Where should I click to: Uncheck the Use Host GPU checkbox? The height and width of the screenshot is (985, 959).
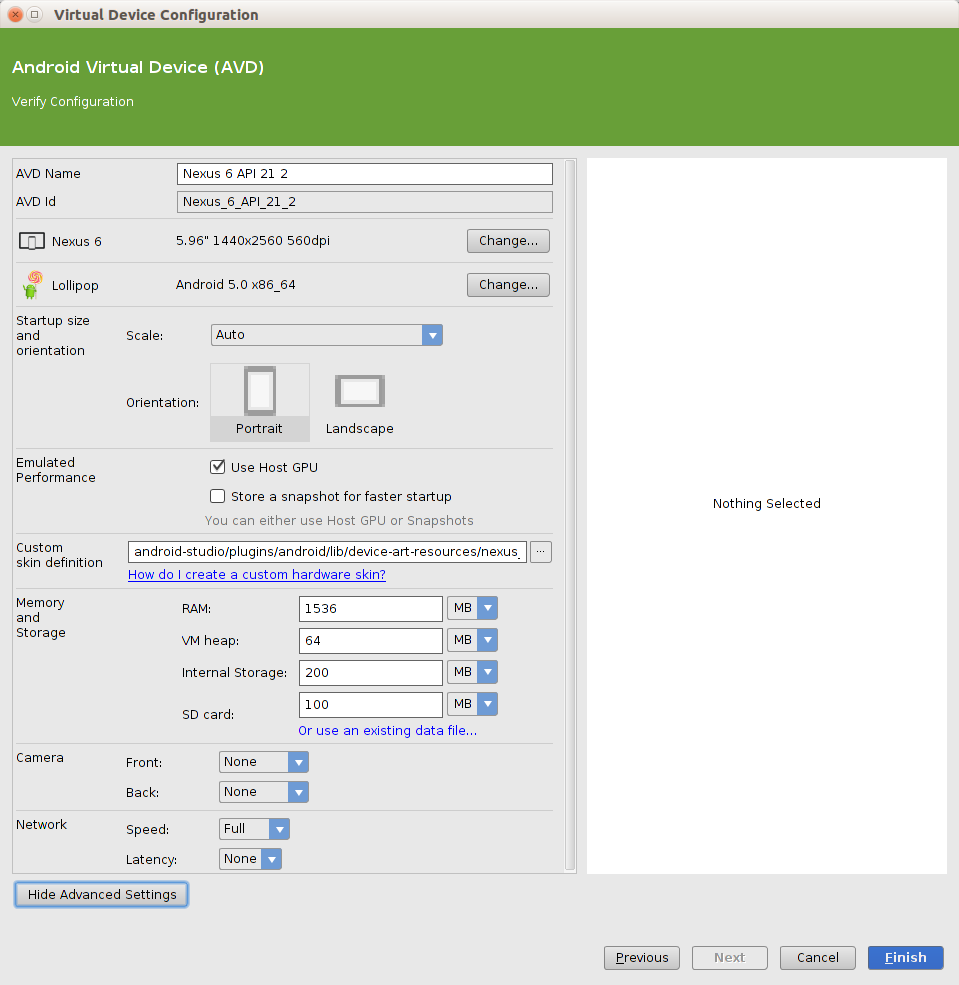click(x=217, y=467)
